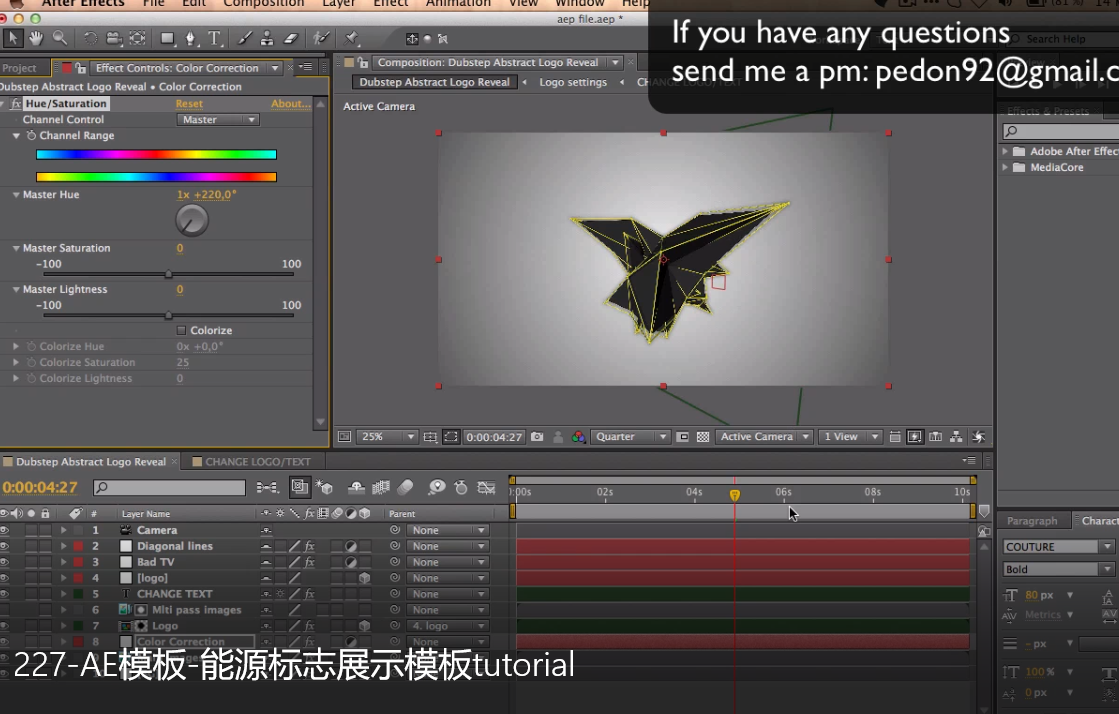Open the 1 View layout dropdown
Image resolution: width=1119 pixels, height=714 pixels.
[x=850, y=436]
